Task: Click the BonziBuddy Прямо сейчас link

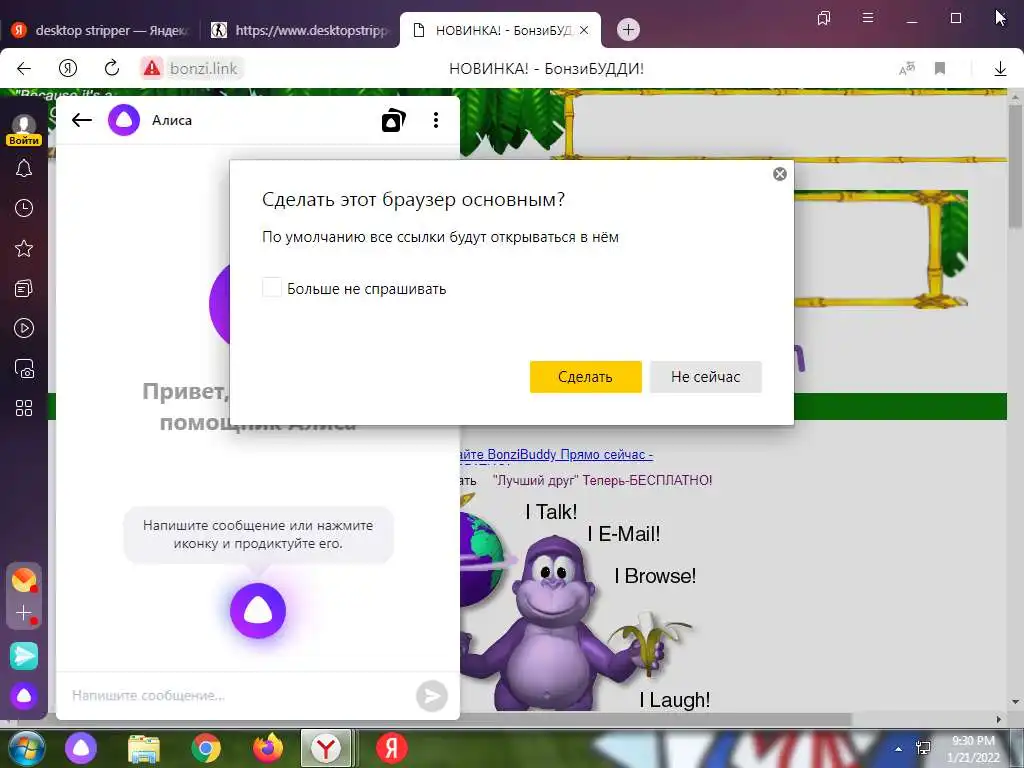Action: [556, 455]
